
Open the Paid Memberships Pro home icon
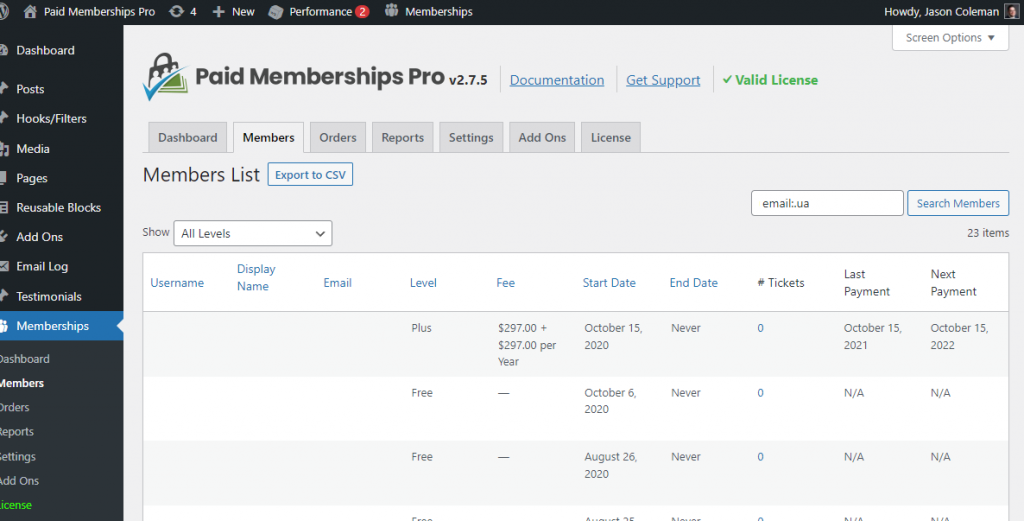30,12
